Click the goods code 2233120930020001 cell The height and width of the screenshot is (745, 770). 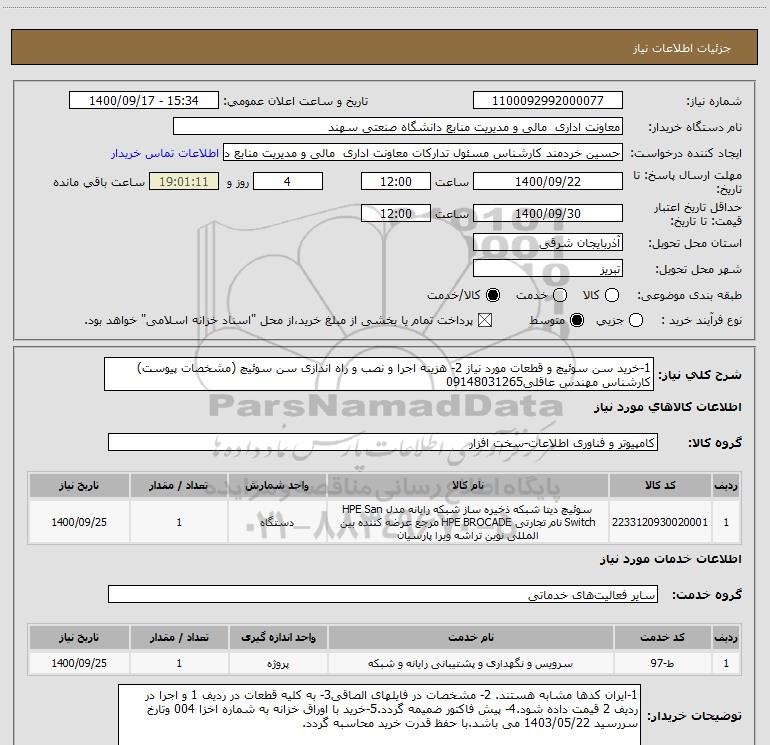pyautogui.click(x=660, y=522)
